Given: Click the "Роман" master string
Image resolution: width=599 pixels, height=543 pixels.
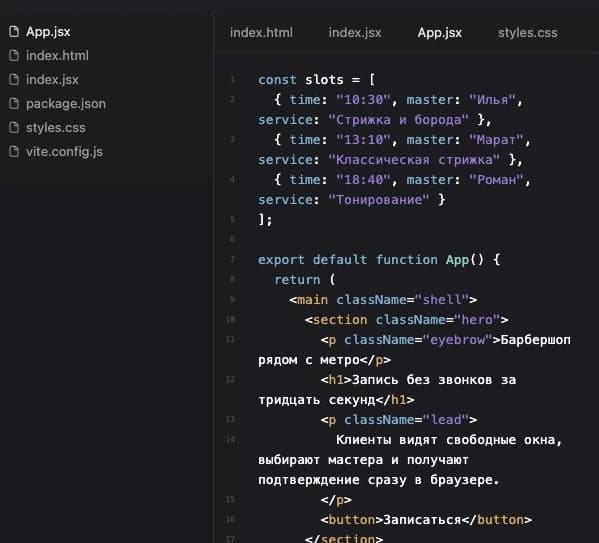Looking at the screenshot, I should pyautogui.click(x=496, y=180).
